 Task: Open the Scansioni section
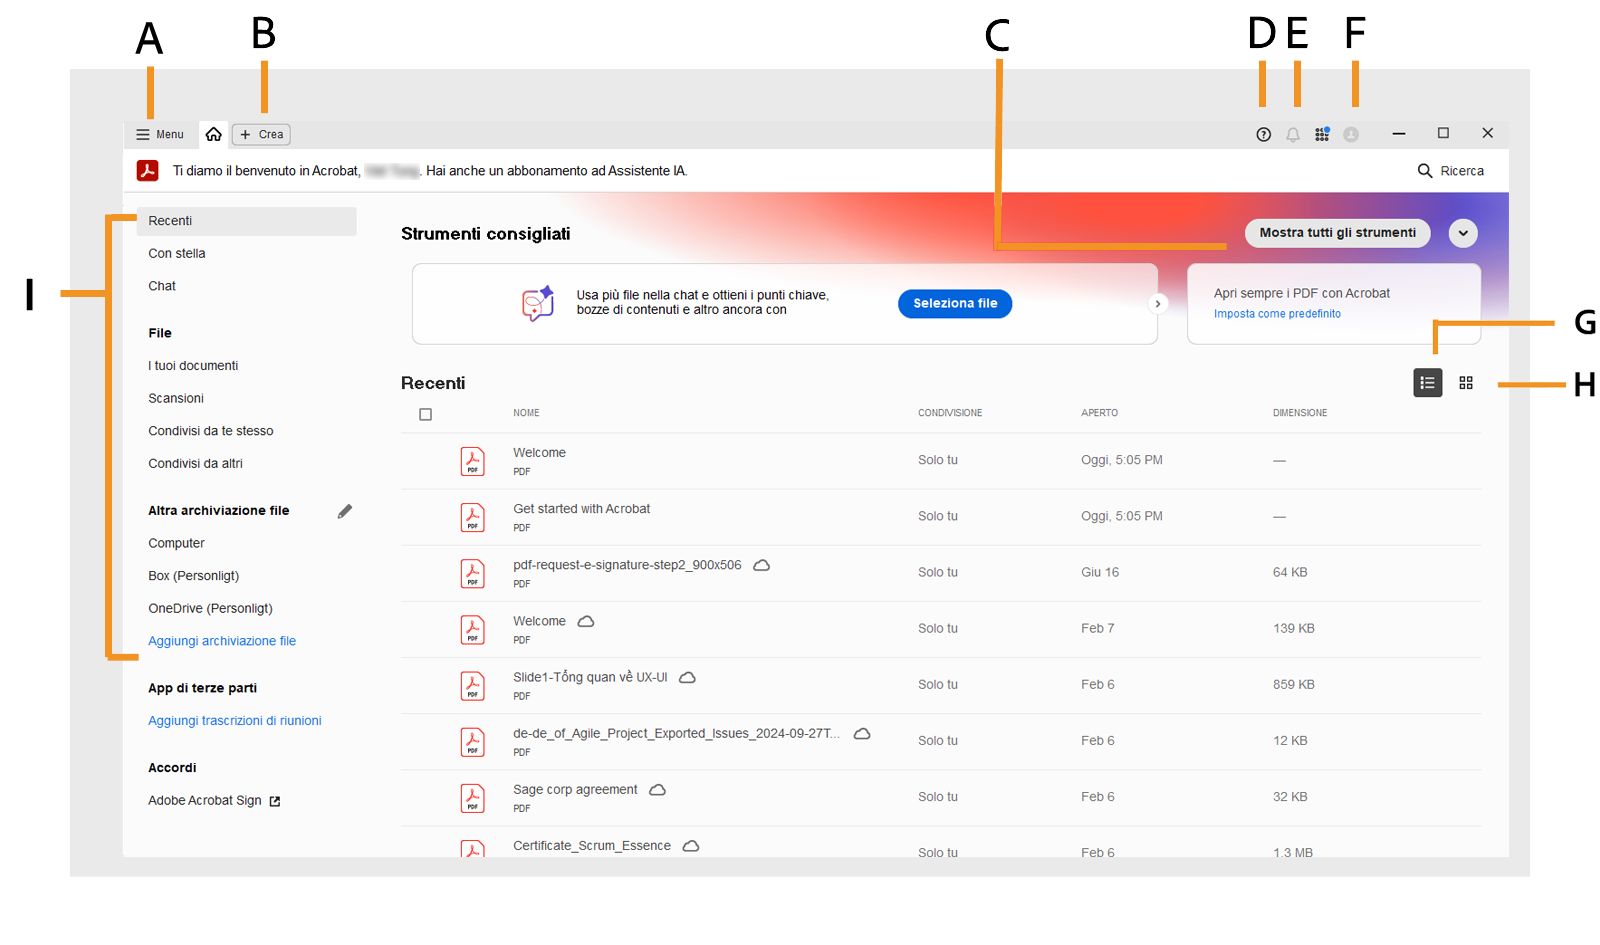coord(176,398)
